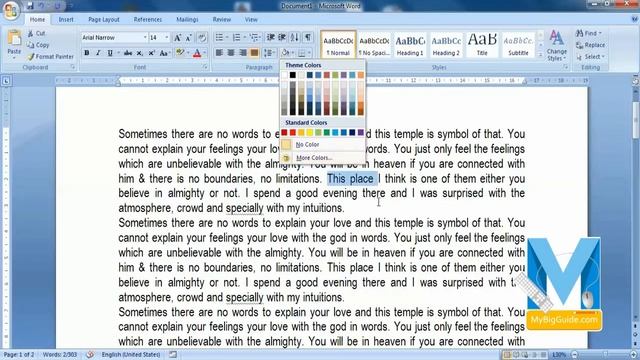Open the Select dropdown in Editing
The image size is (640, 360).
click(591, 57)
